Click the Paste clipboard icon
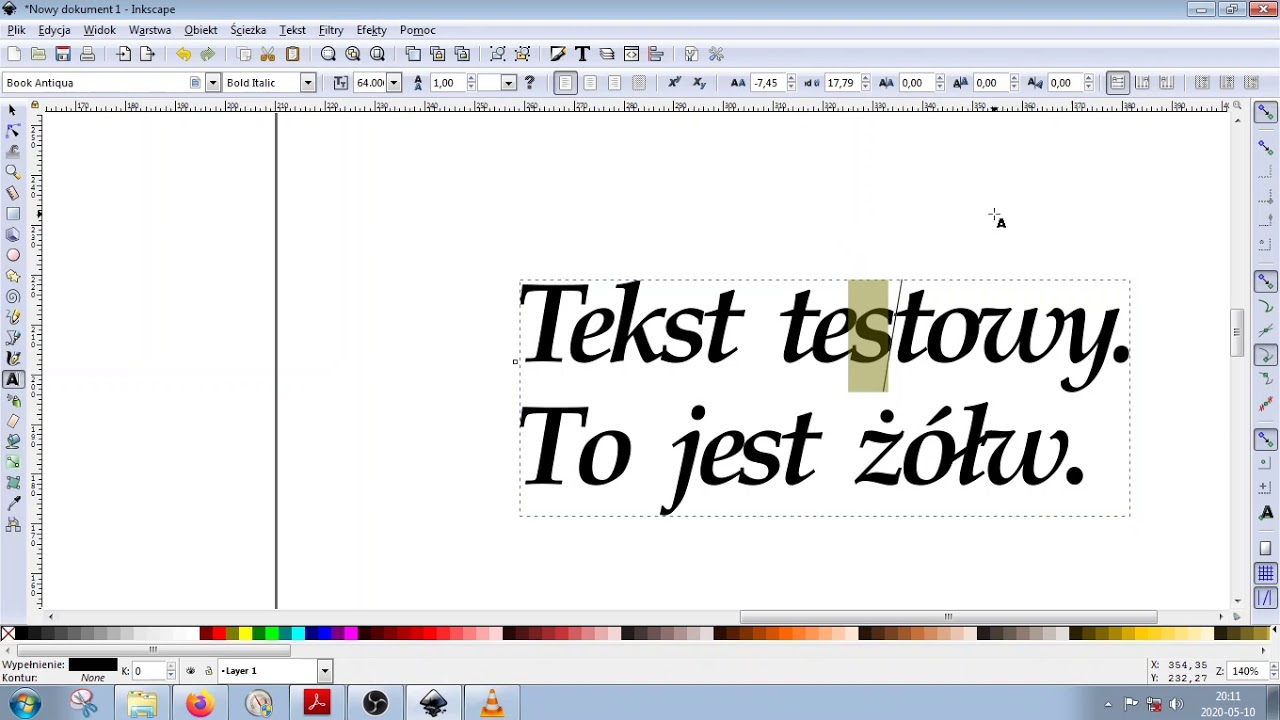Image resolution: width=1280 pixels, height=720 pixels. [293, 54]
